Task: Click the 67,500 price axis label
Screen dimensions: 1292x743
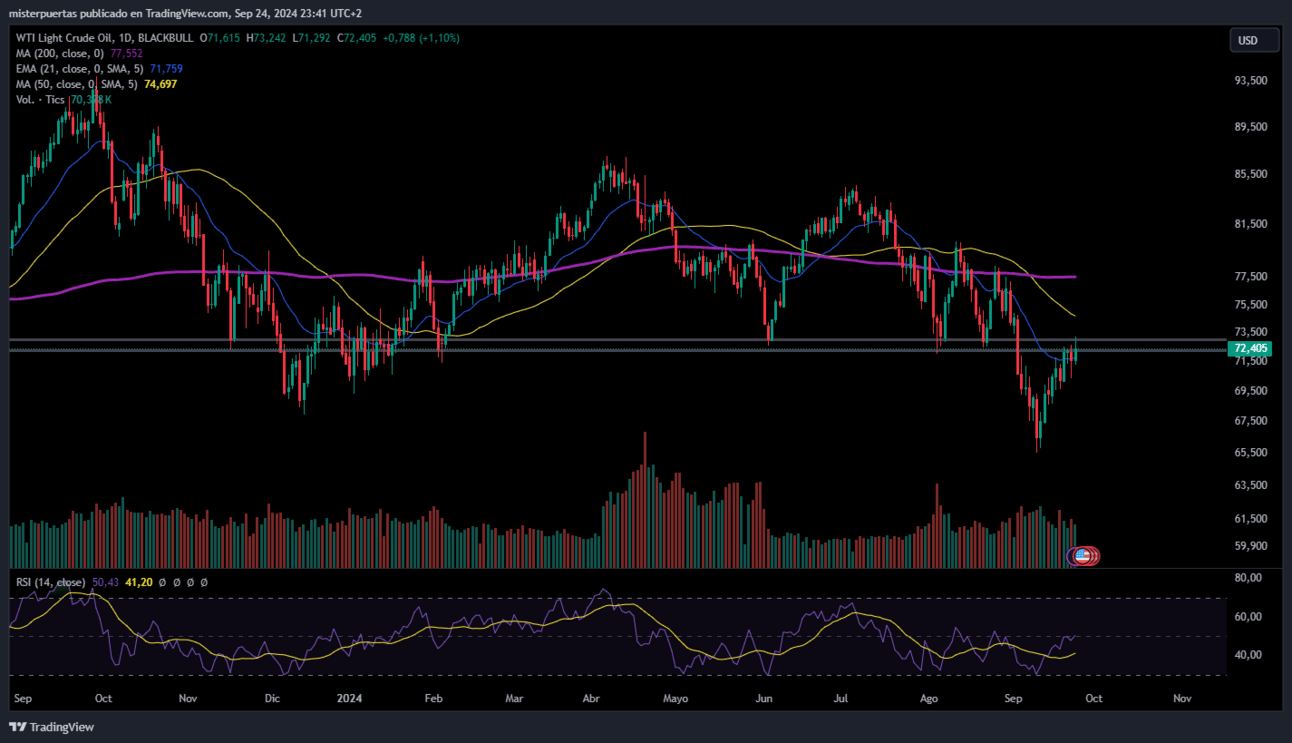Action: (1252, 421)
